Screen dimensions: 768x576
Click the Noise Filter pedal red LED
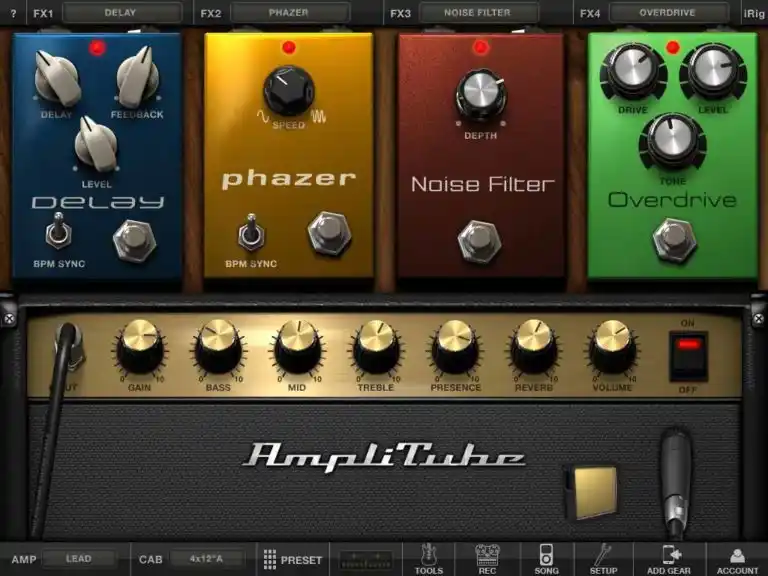click(480, 48)
